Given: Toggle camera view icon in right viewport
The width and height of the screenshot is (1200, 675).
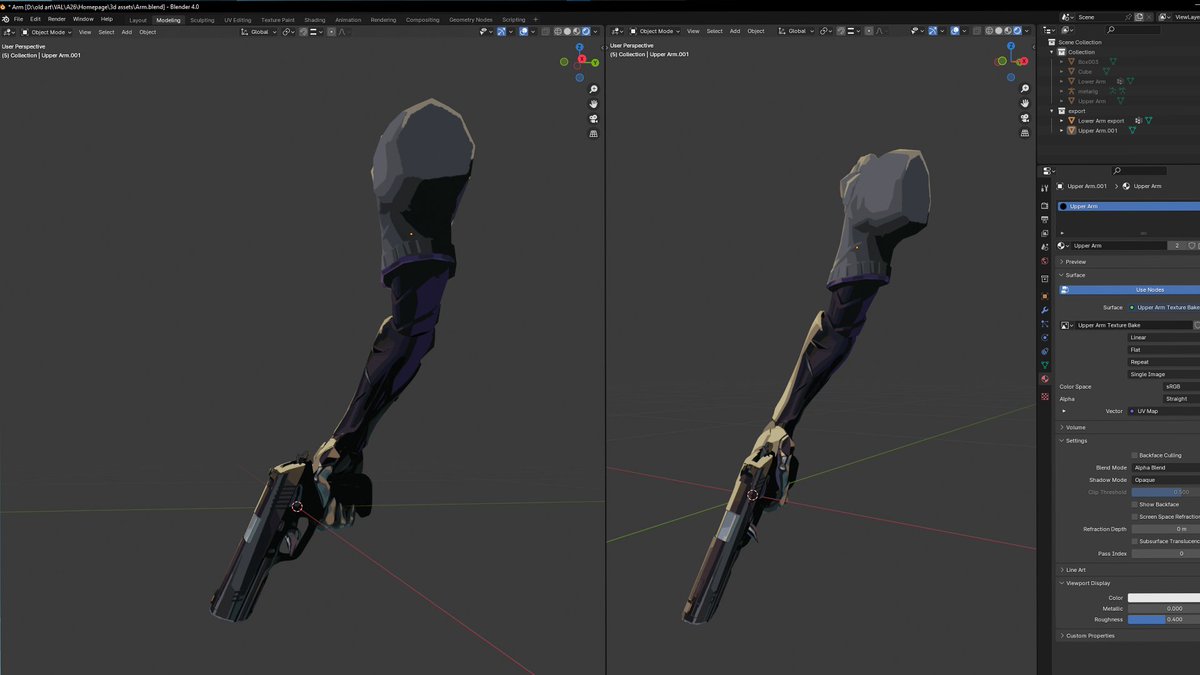Looking at the screenshot, I should point(1027,119).
